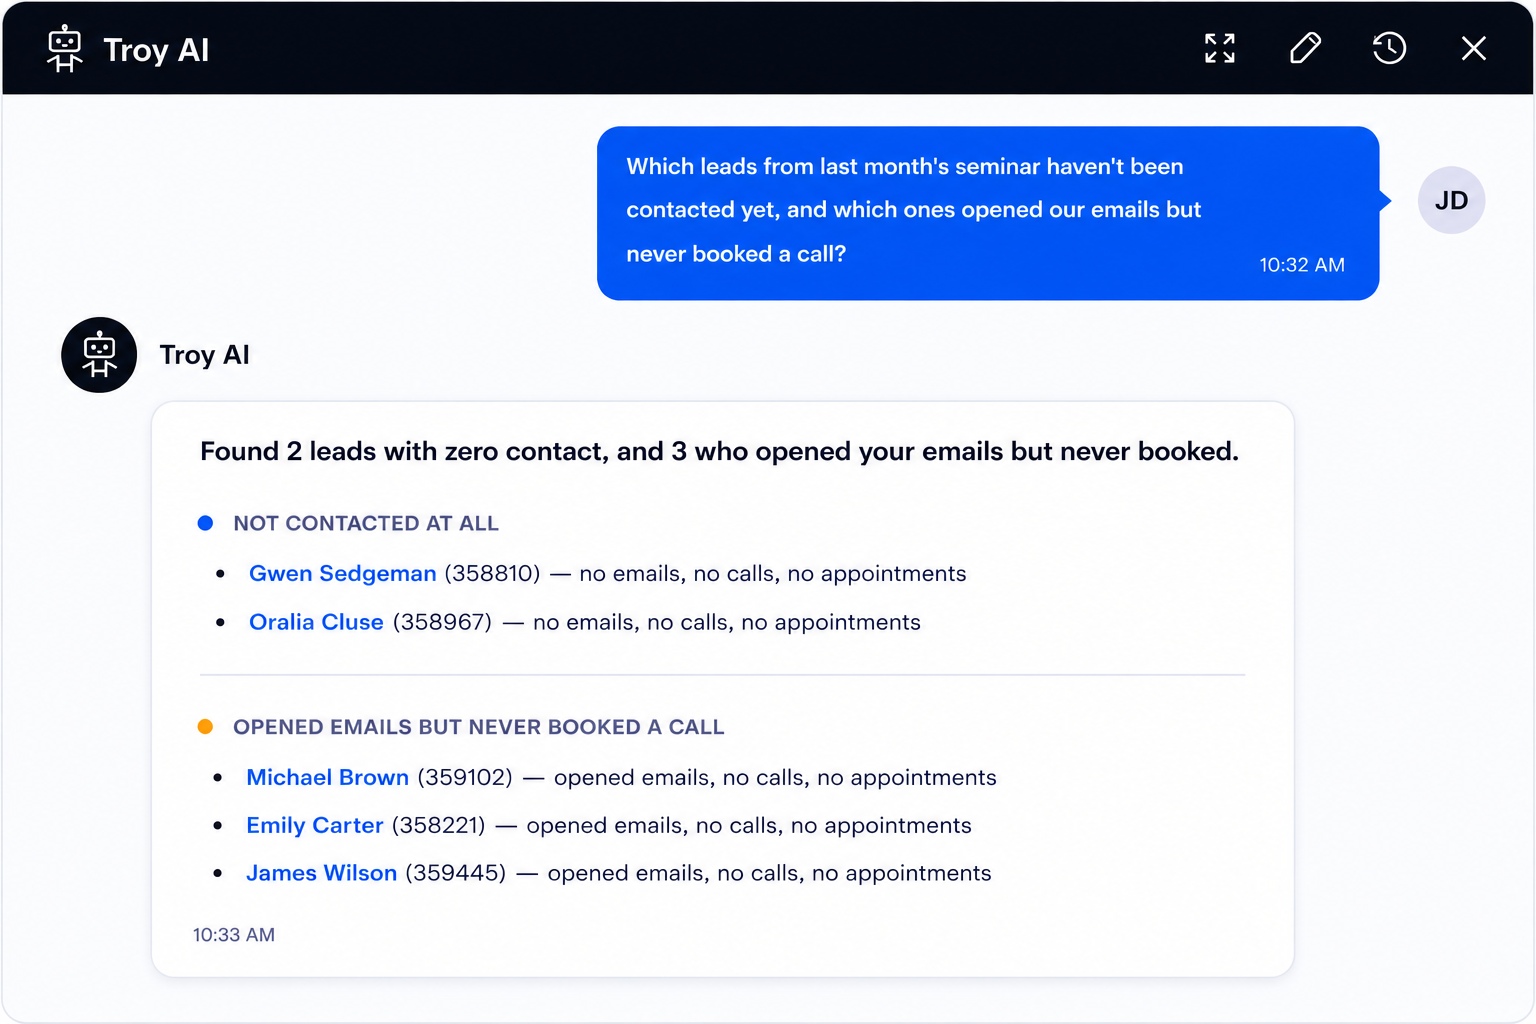Open Michael Brown lead link

327,777
